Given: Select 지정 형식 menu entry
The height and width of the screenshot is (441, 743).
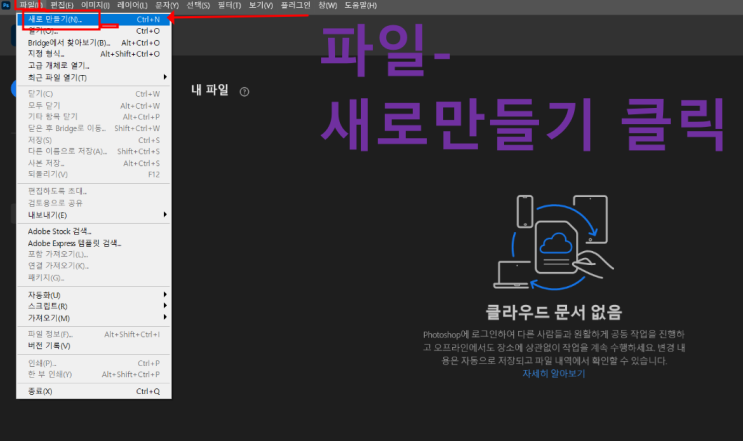Looking at the screenshot, I should [94, 54].
